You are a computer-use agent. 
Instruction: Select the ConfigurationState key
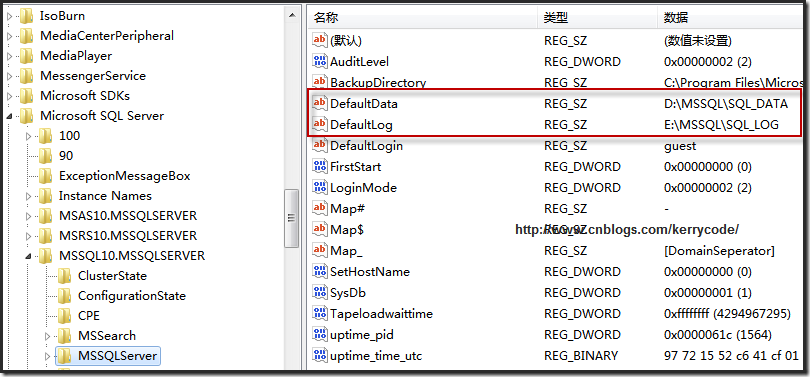pos(132,296)
